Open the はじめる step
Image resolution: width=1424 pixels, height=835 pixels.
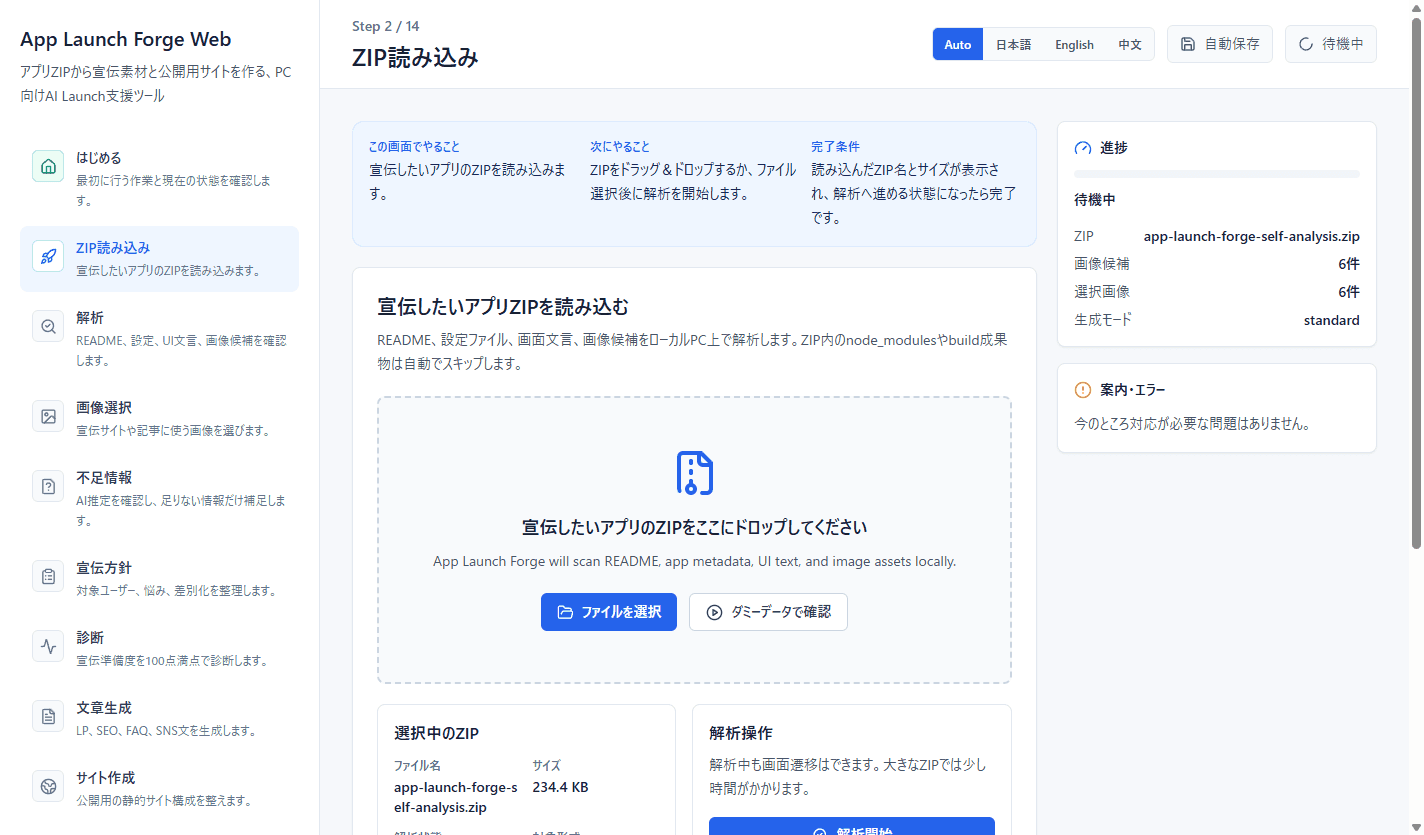[159, 179]
